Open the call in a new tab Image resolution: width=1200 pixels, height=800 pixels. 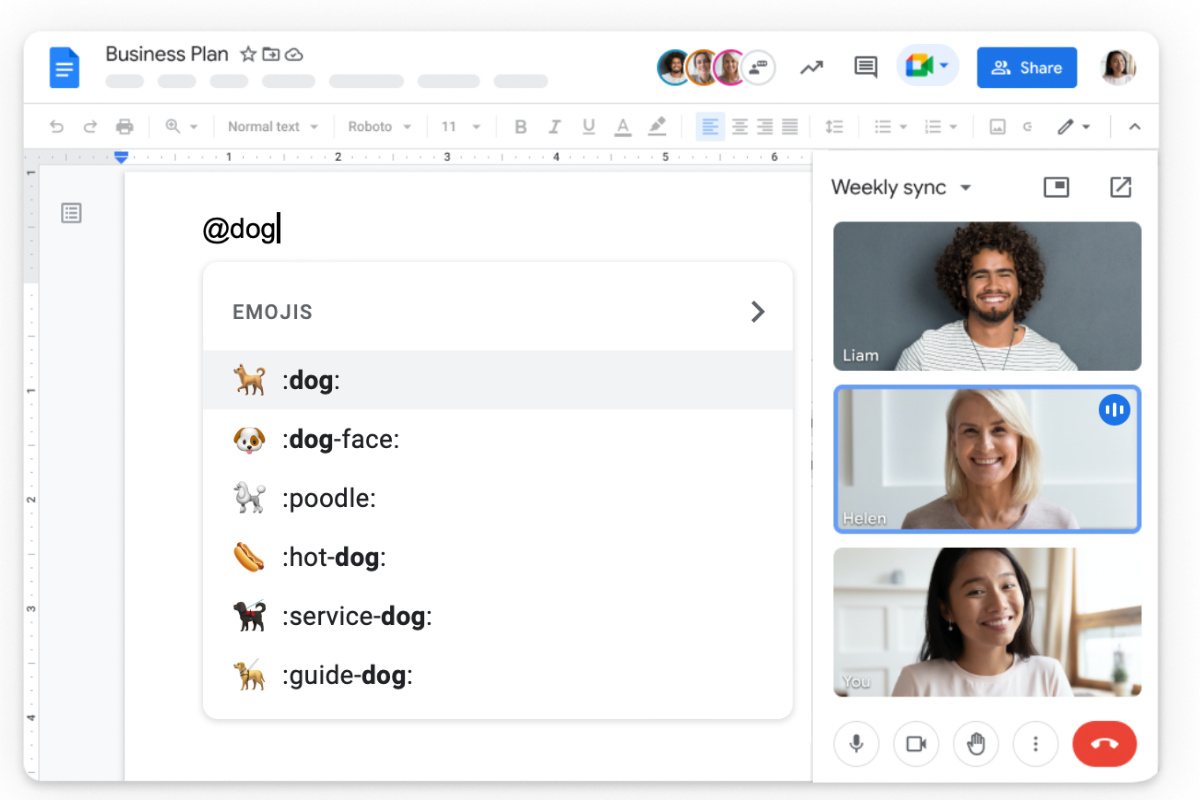click(1121, 187)
